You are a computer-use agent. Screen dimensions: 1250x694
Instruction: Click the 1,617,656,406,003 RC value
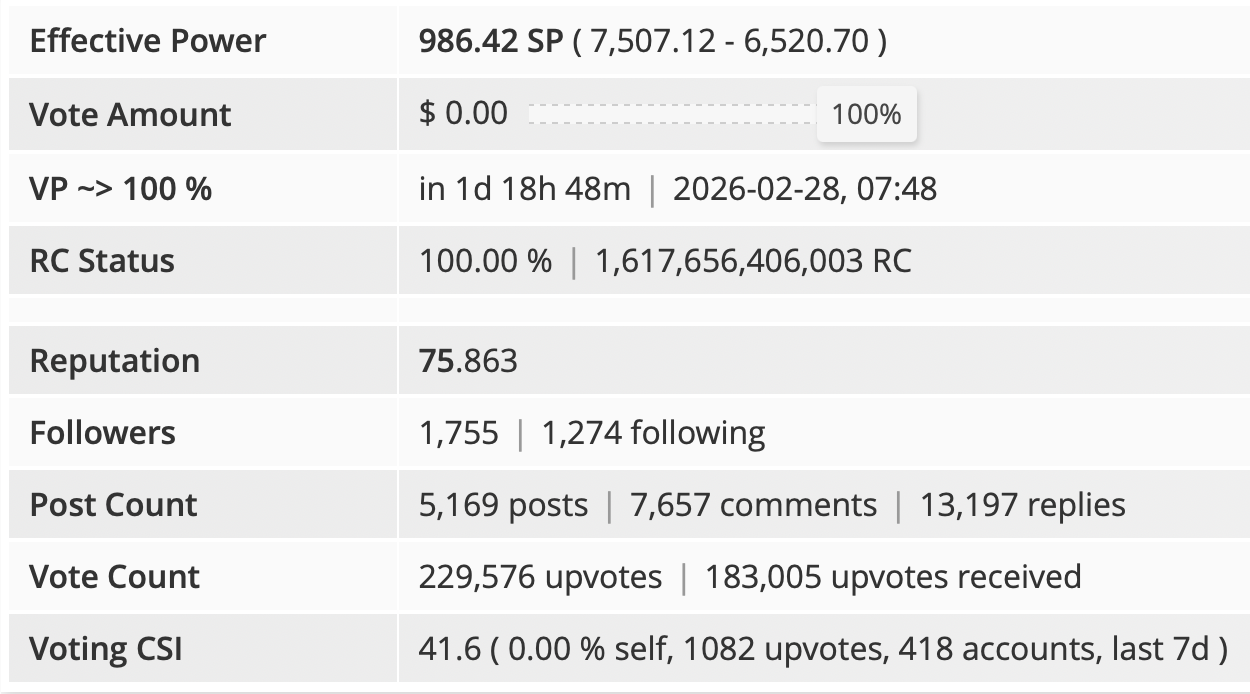754,261
